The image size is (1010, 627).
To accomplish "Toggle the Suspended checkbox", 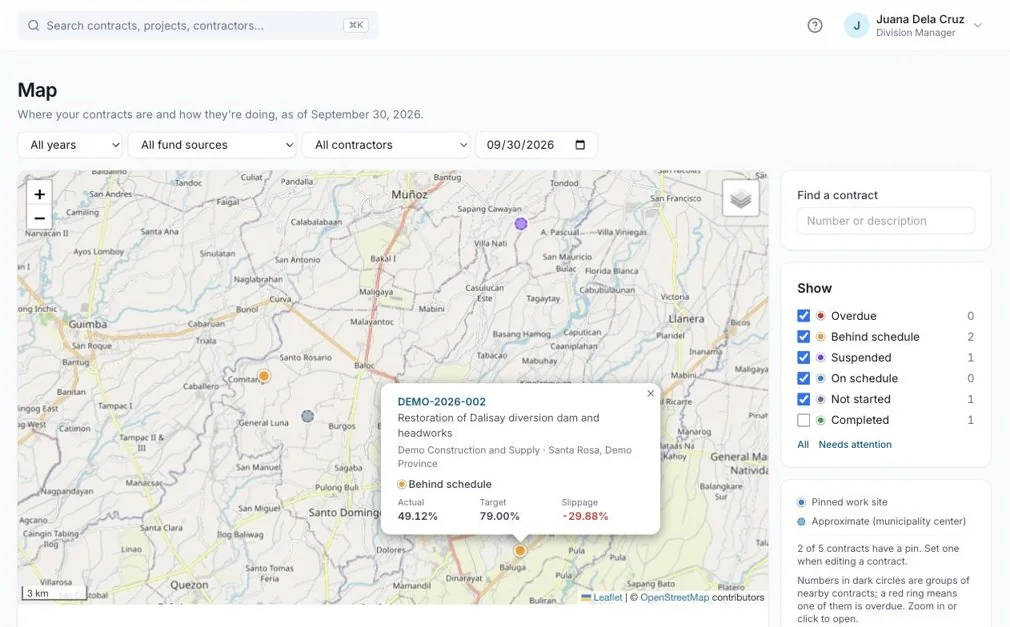I will (x=803, y=357).
